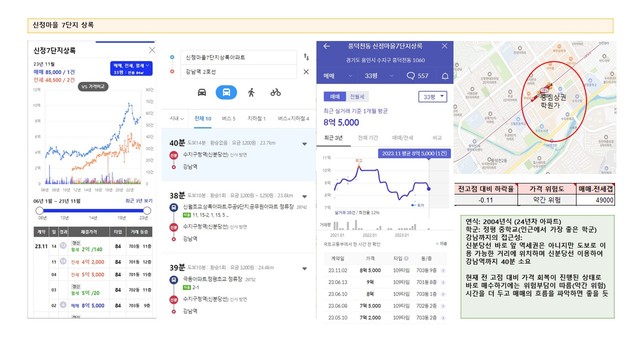Expand the 39분 route details
640x360 pixels.
[304, 268]
